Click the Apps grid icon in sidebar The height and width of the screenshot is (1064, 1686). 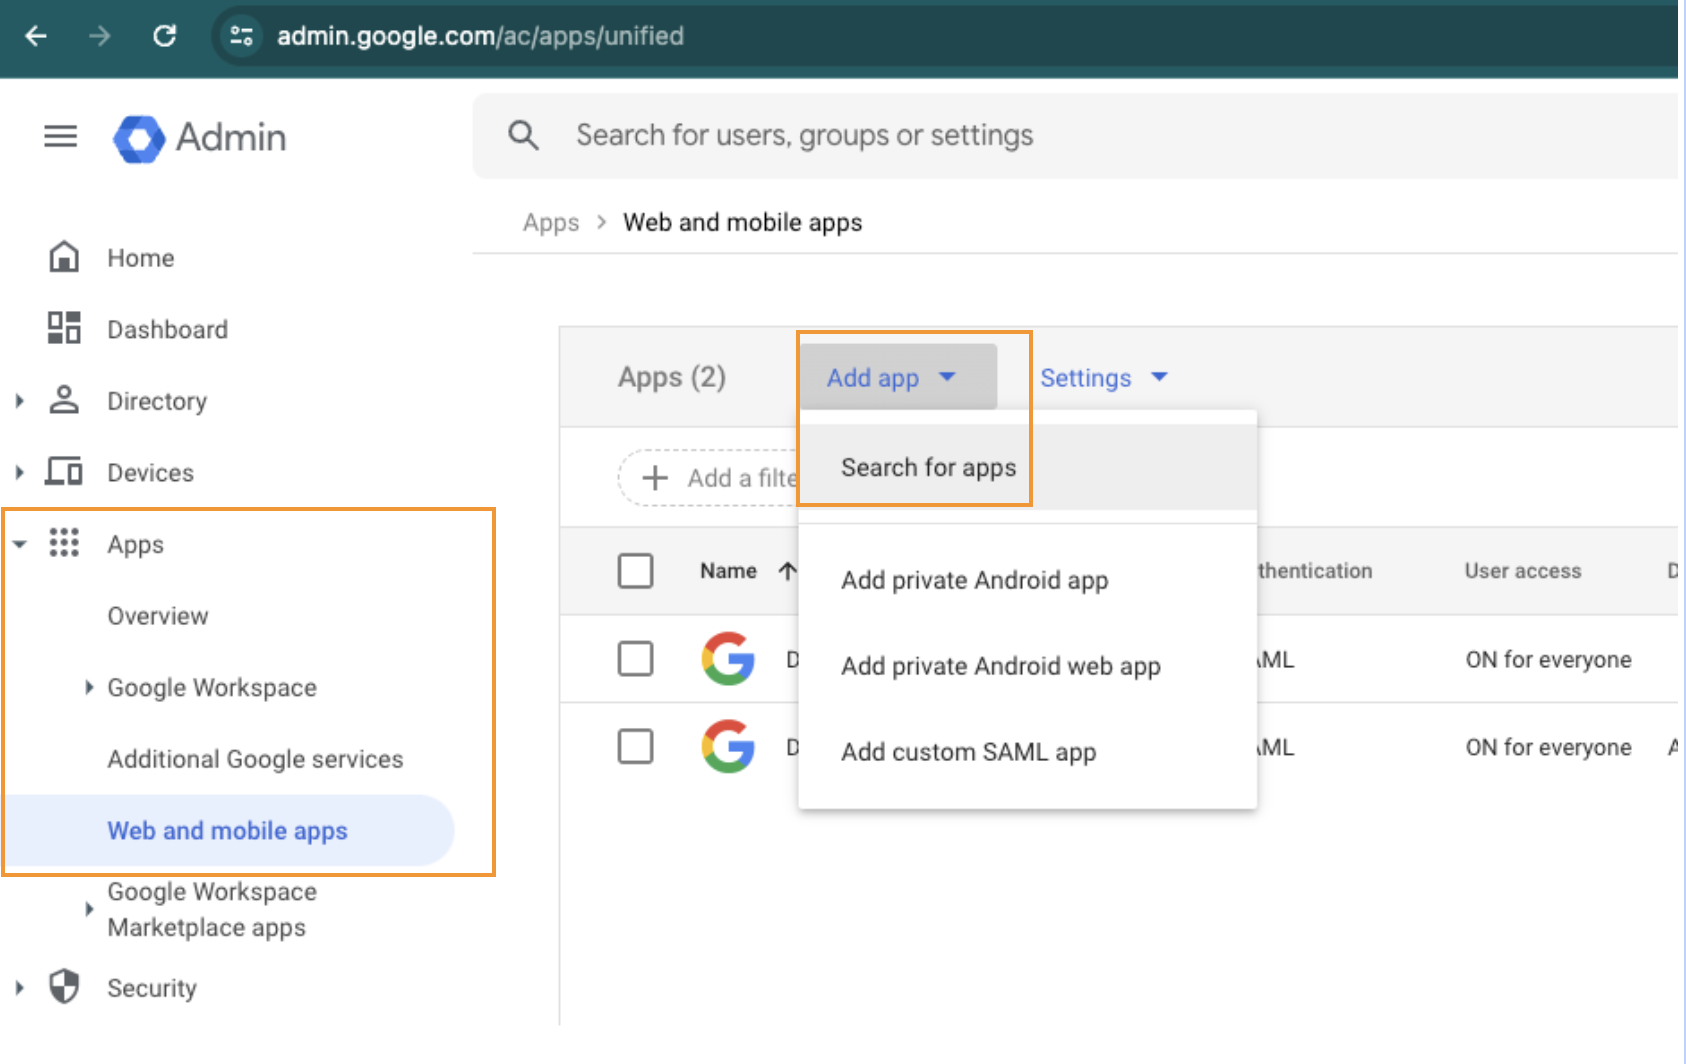[64, 543]
